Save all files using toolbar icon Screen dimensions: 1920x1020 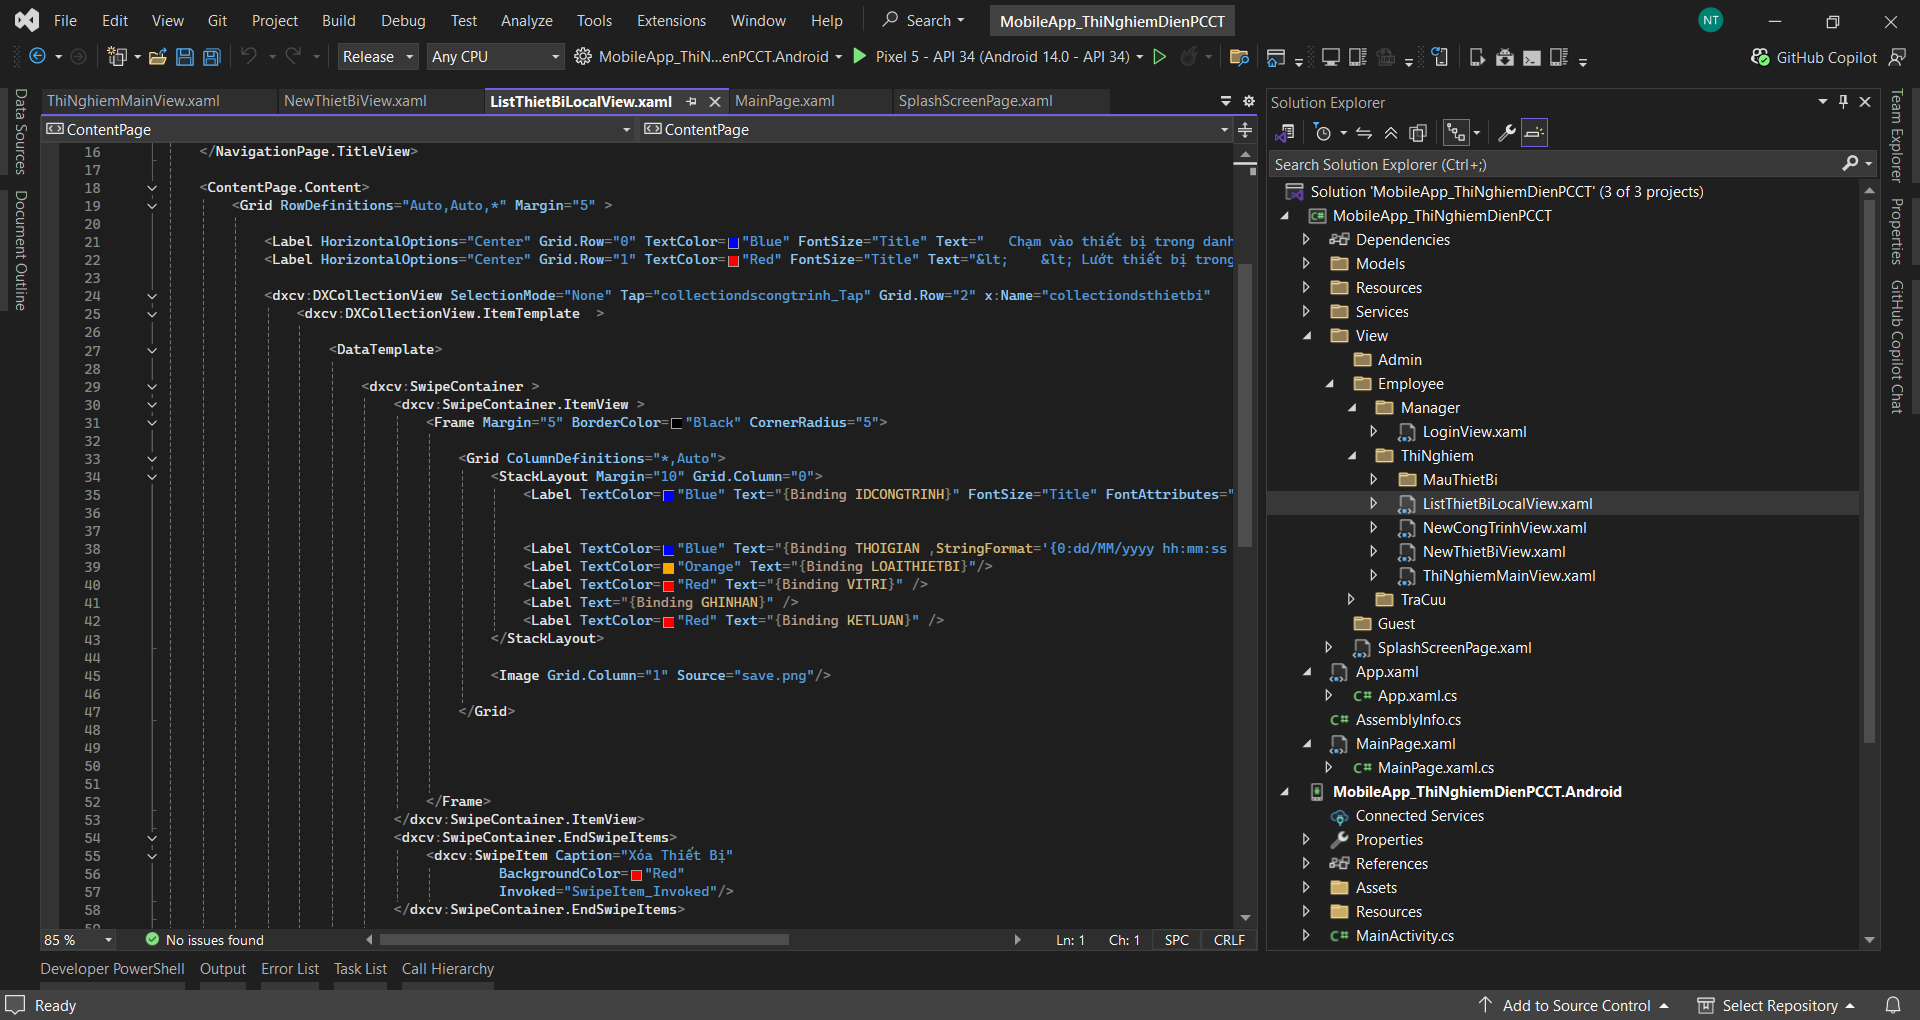[211, 57]
